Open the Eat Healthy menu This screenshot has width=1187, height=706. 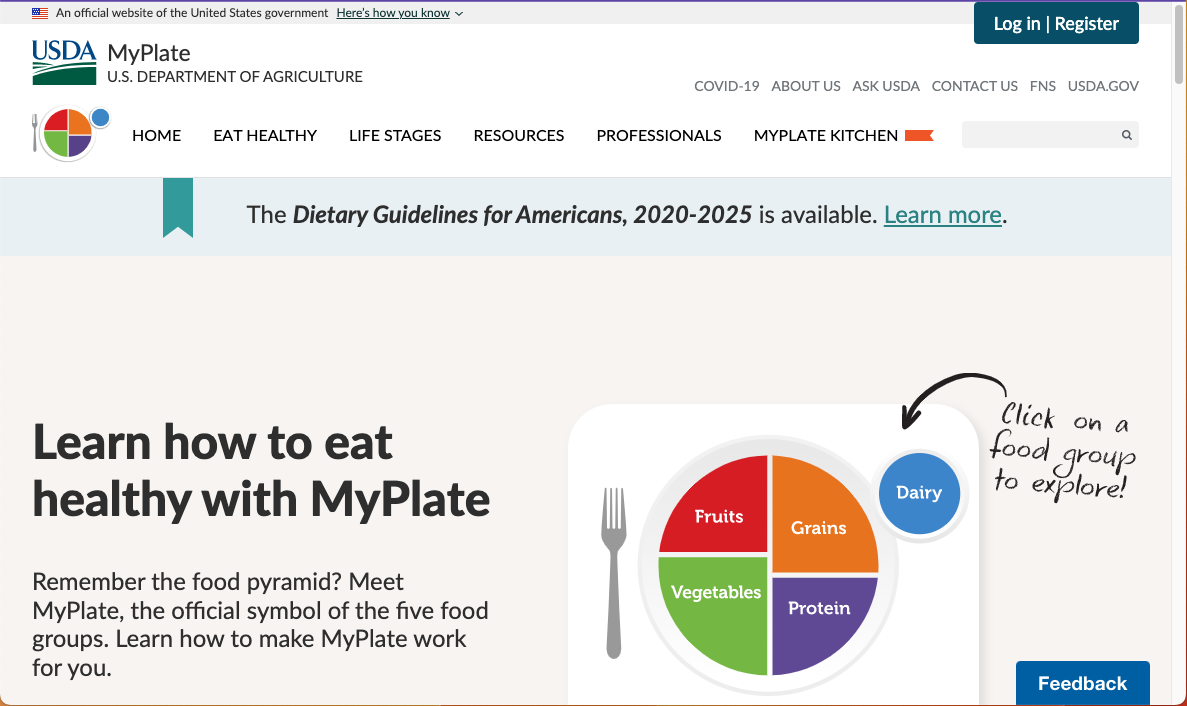pyautogui.click(x=265, y=135)
